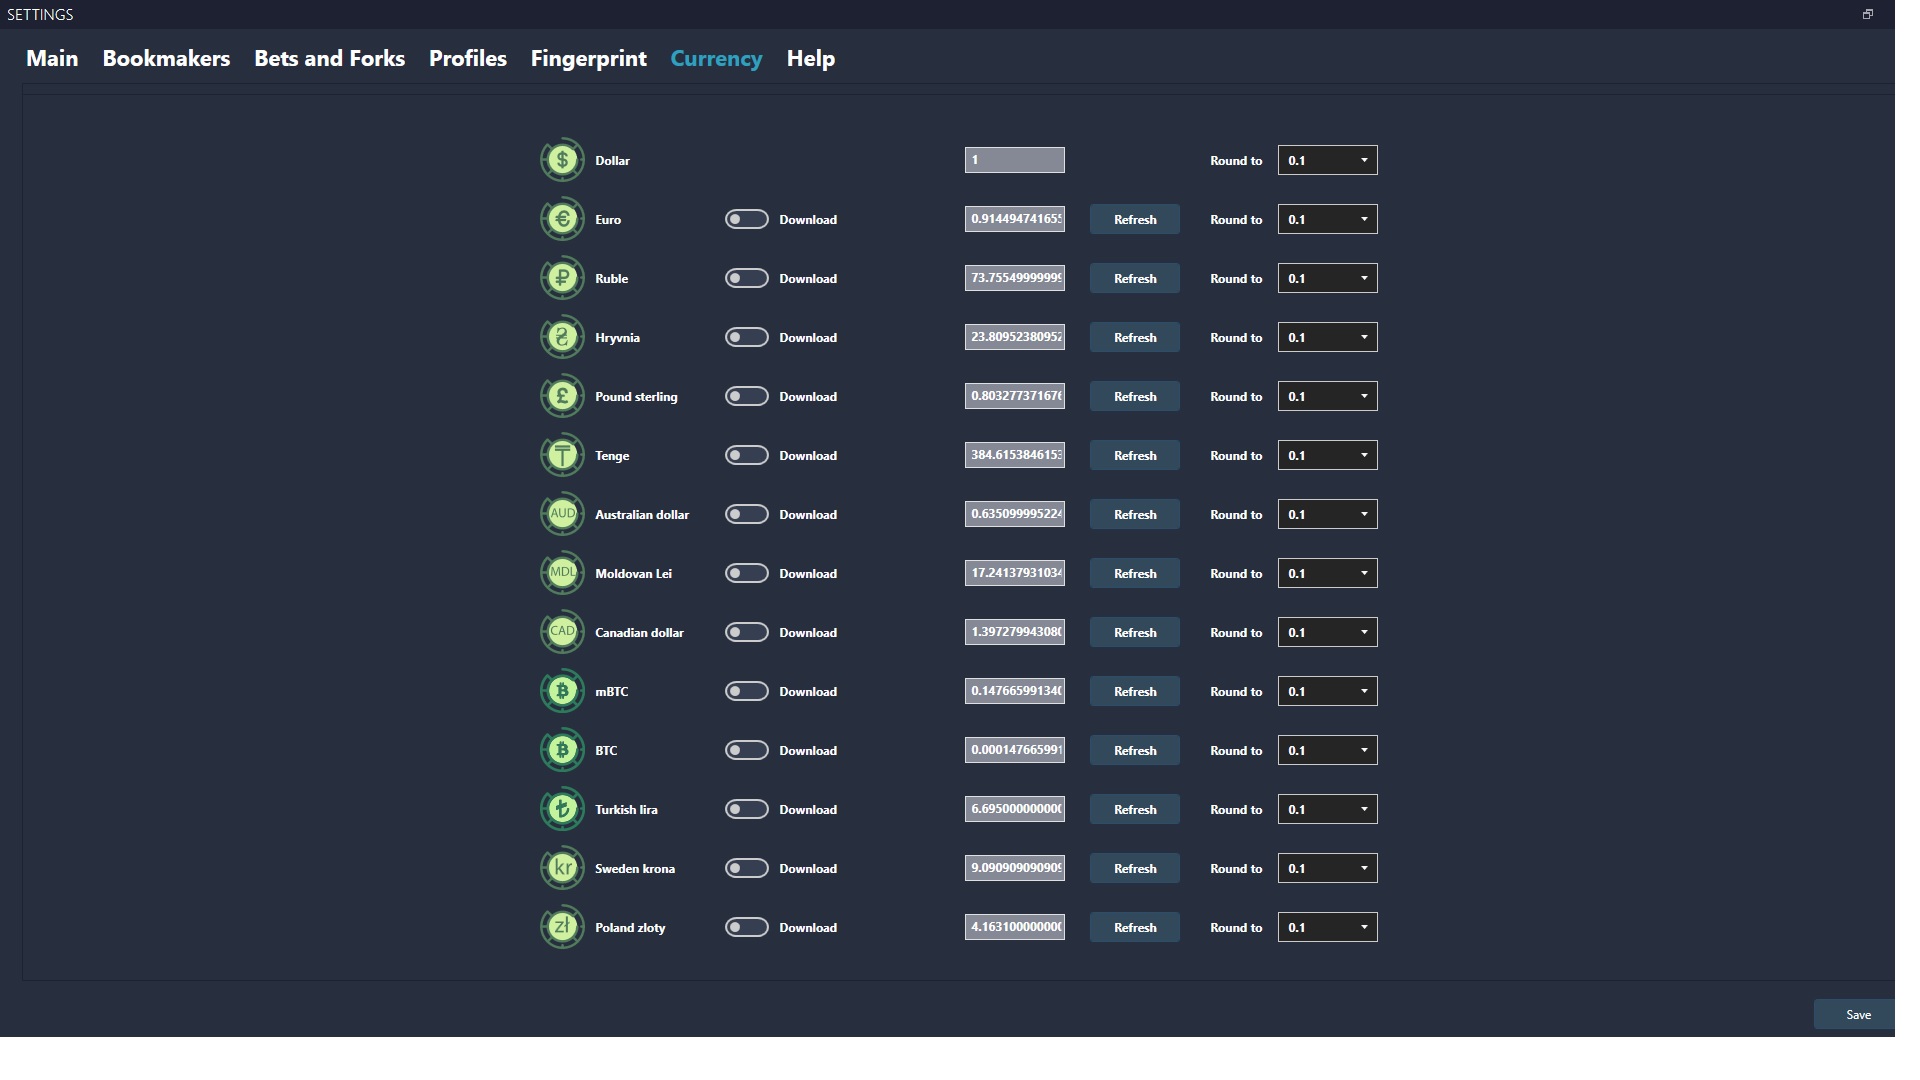
Task: Click the mBTC bitcoin icon
Action: click(x=562, y=691)
